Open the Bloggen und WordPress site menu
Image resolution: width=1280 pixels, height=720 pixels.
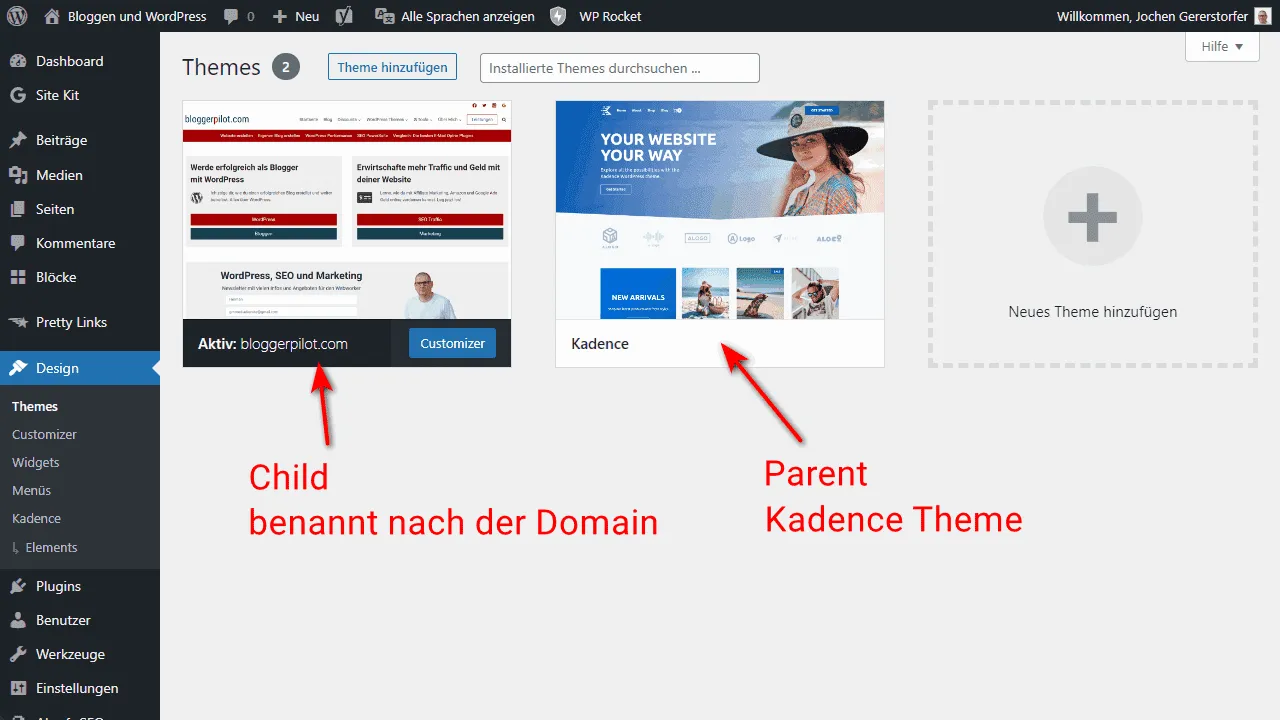[125, 16]
